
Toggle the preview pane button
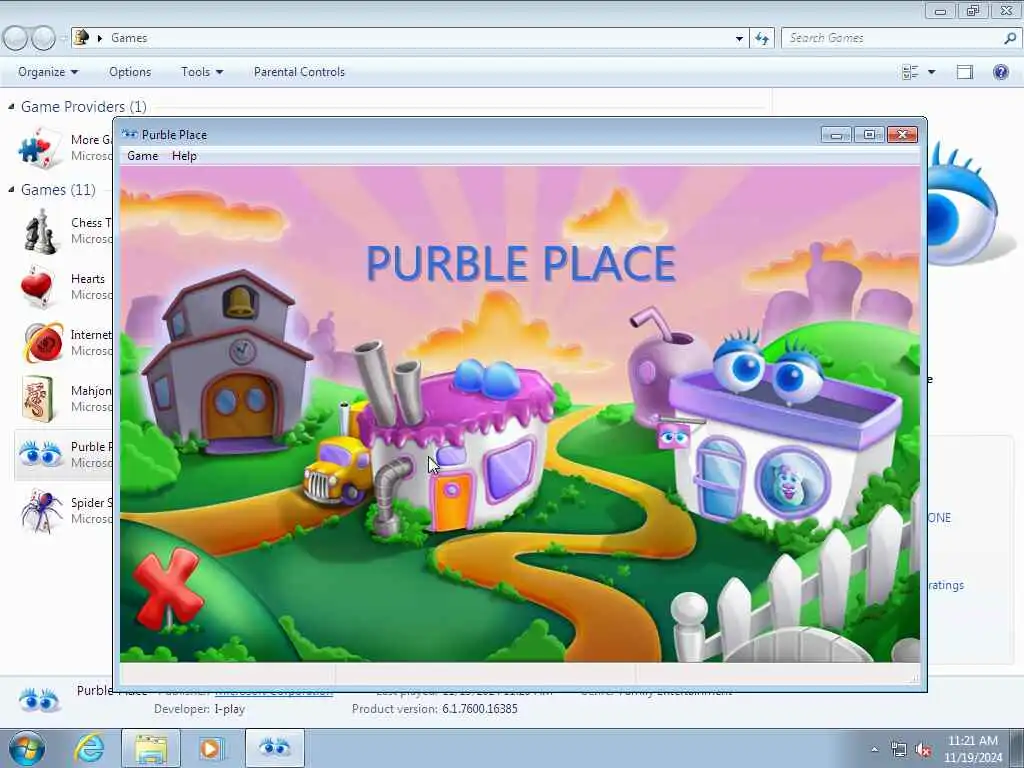pyautogui.click(x=965, y=72)
